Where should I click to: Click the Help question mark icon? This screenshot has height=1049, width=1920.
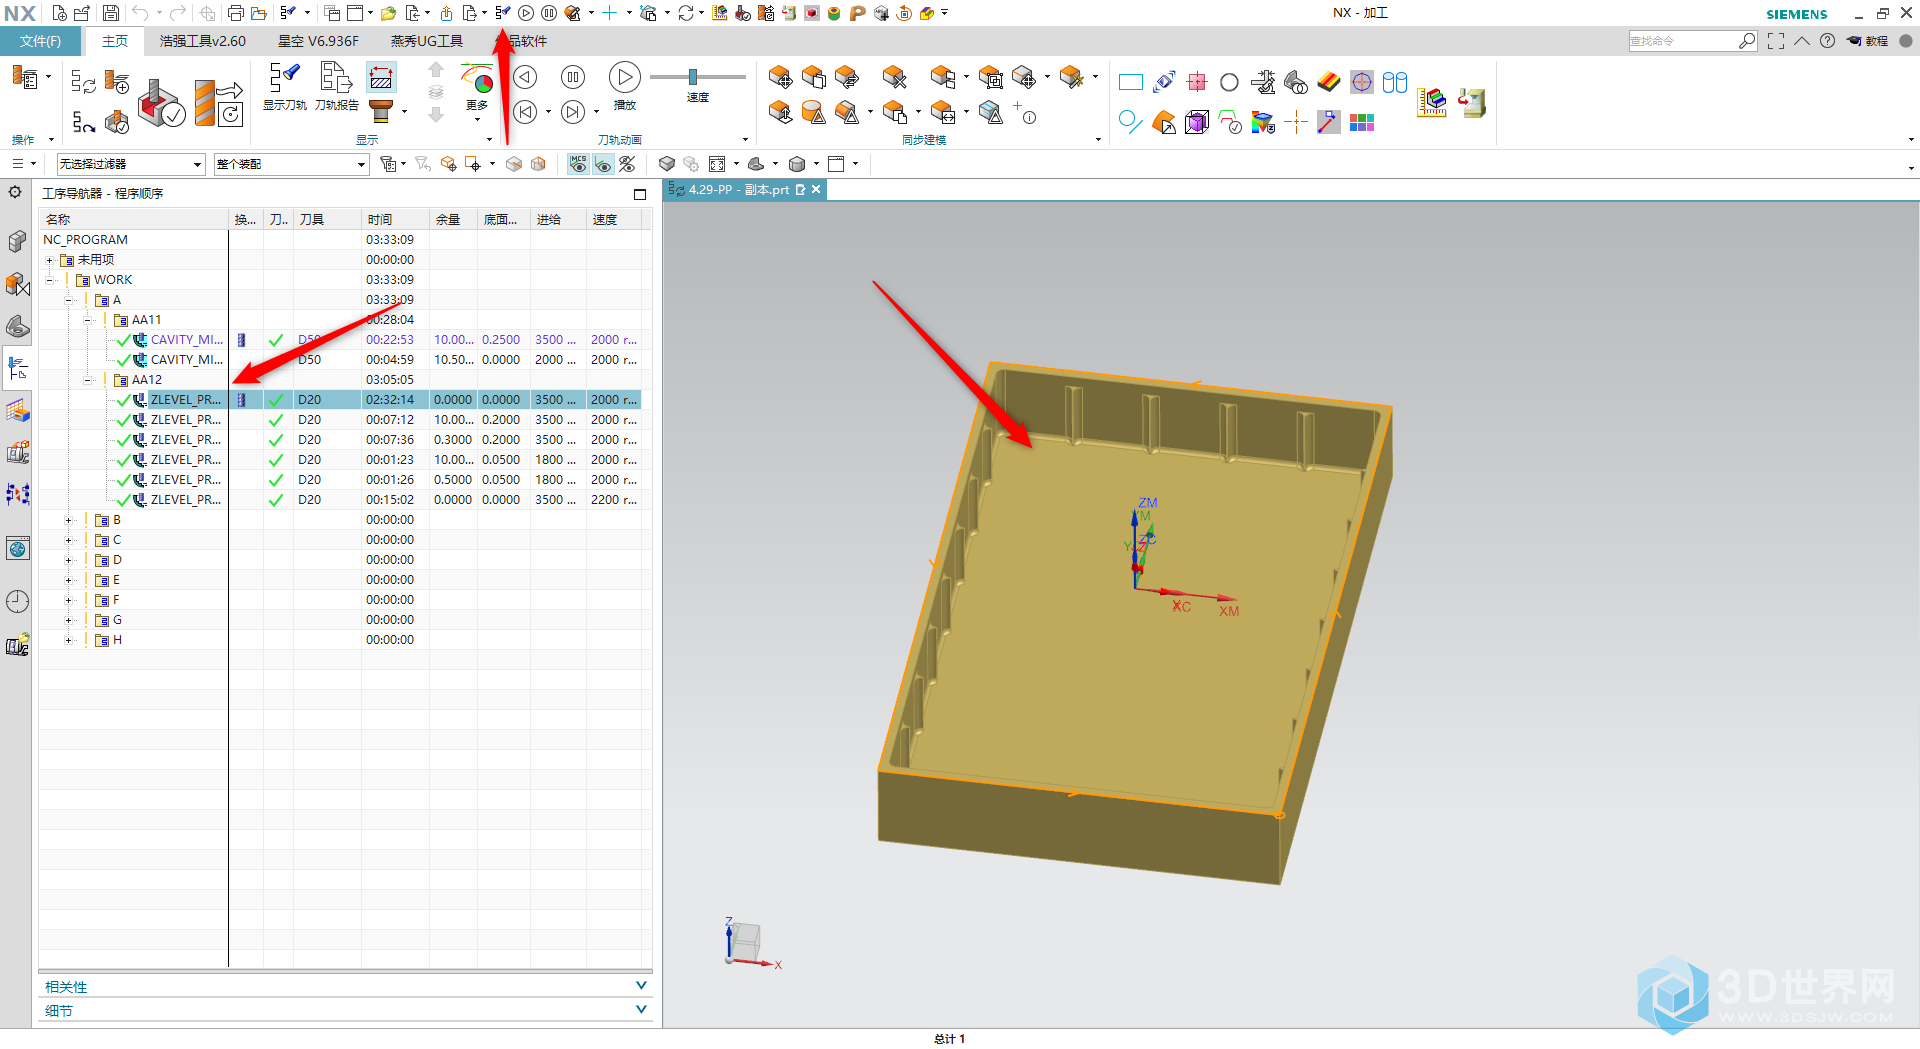click(x=1827, y=41)
